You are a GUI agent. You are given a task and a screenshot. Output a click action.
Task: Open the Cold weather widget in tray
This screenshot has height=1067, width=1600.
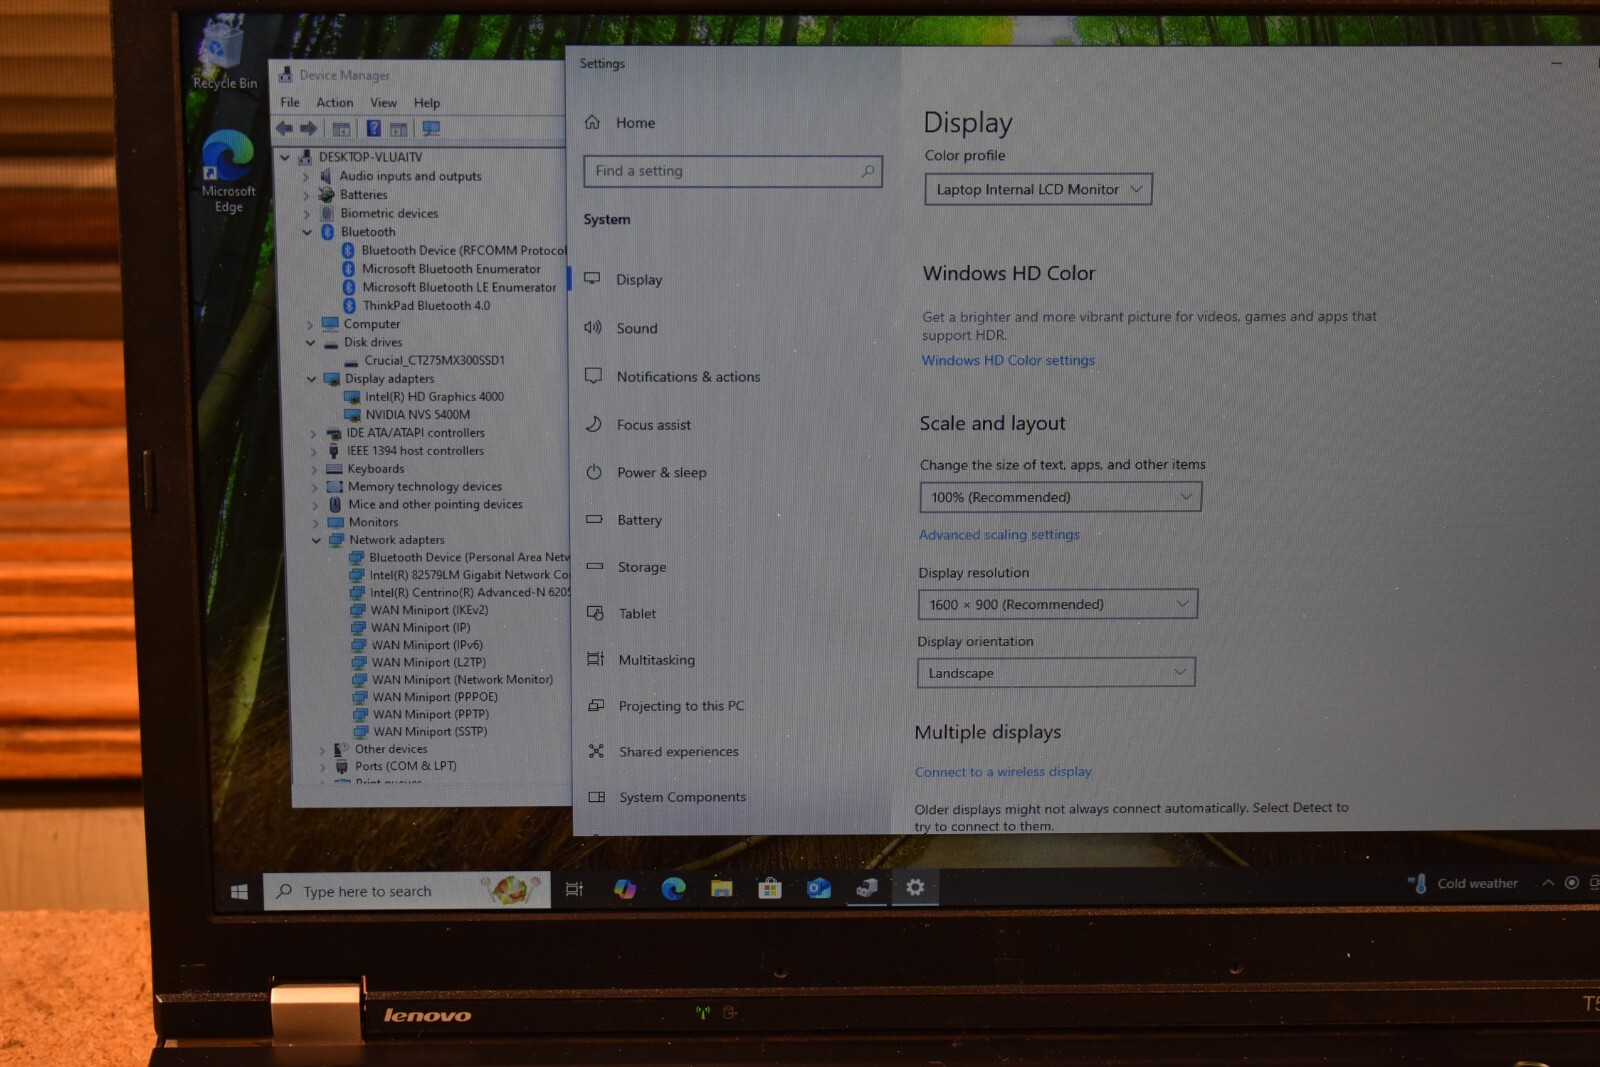[x=1463, y=883]
